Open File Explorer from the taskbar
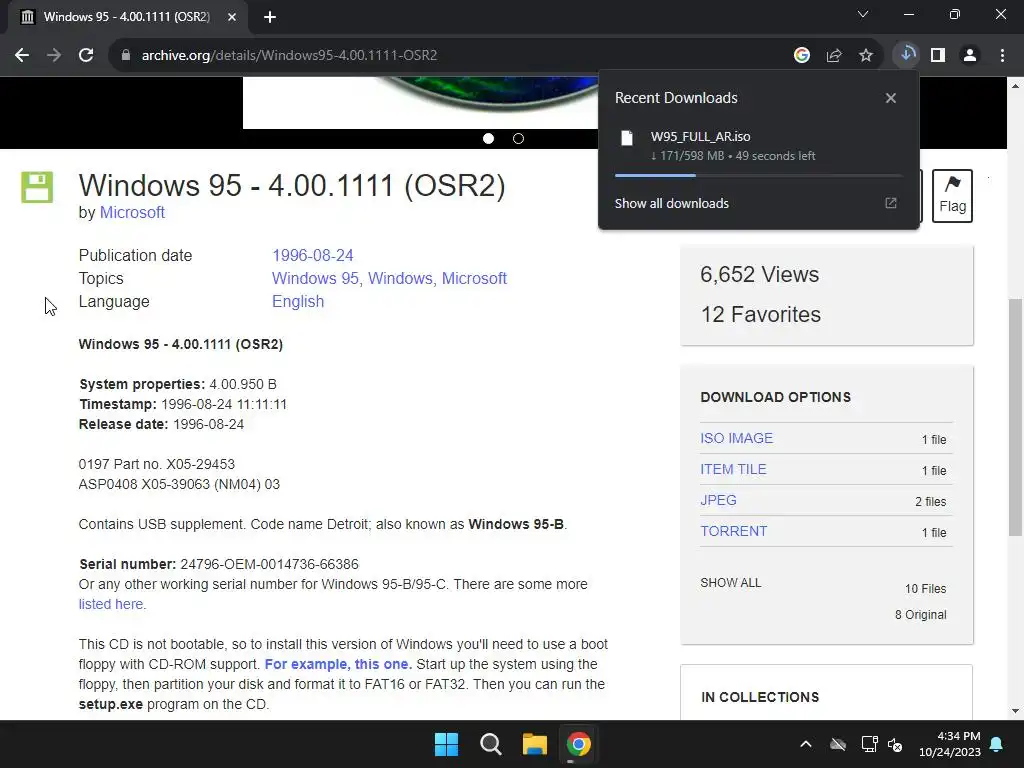The width and height of the screenshot is (1024, 768). (x=534, y=744)
